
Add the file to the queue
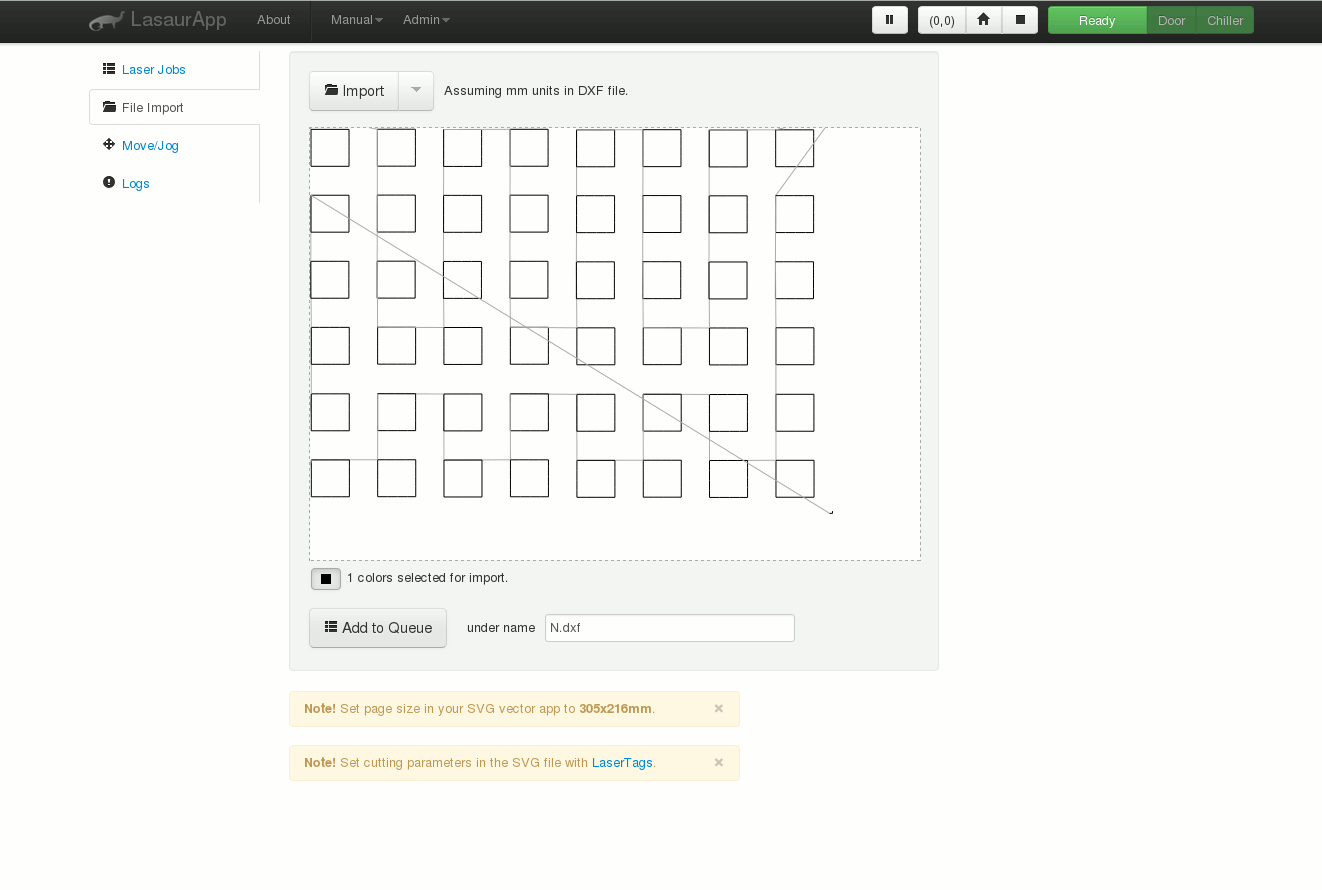tap(378, 628)
